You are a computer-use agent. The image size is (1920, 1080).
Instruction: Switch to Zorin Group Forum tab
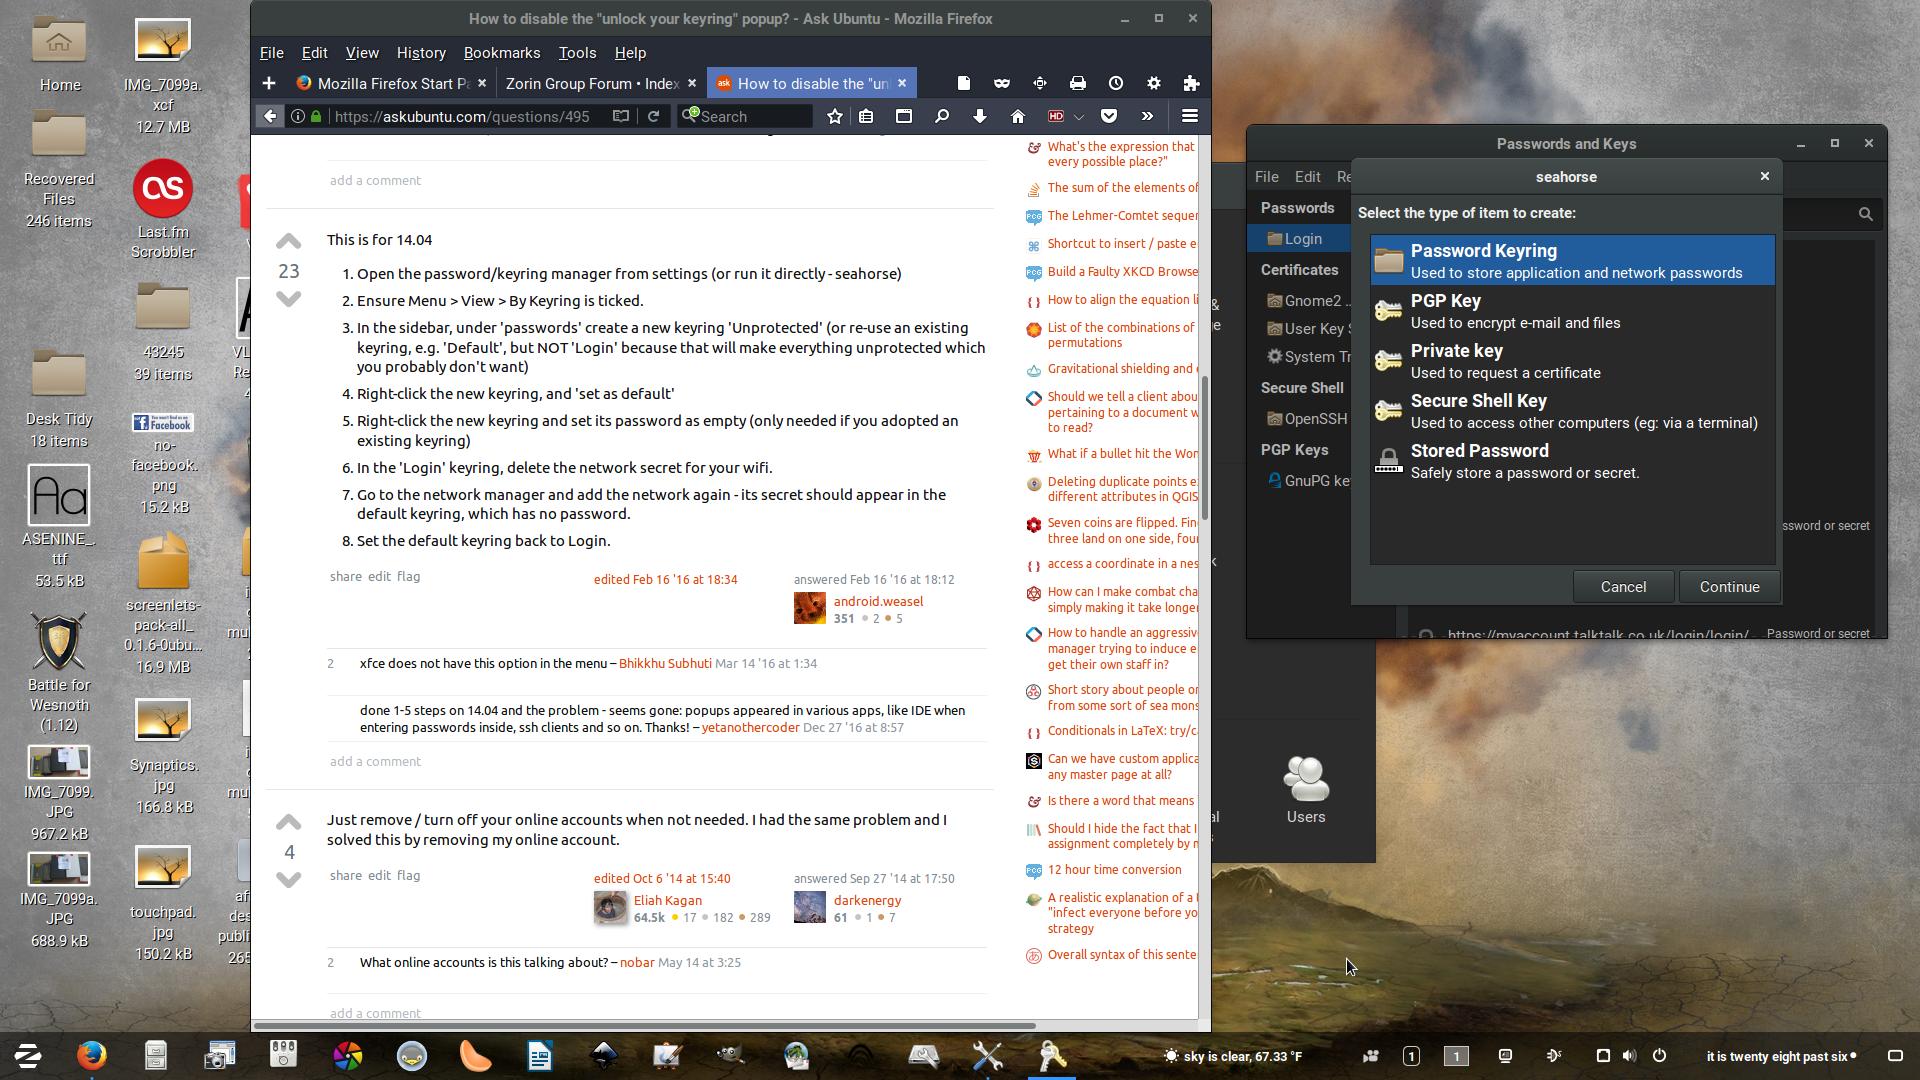(592, 83)
